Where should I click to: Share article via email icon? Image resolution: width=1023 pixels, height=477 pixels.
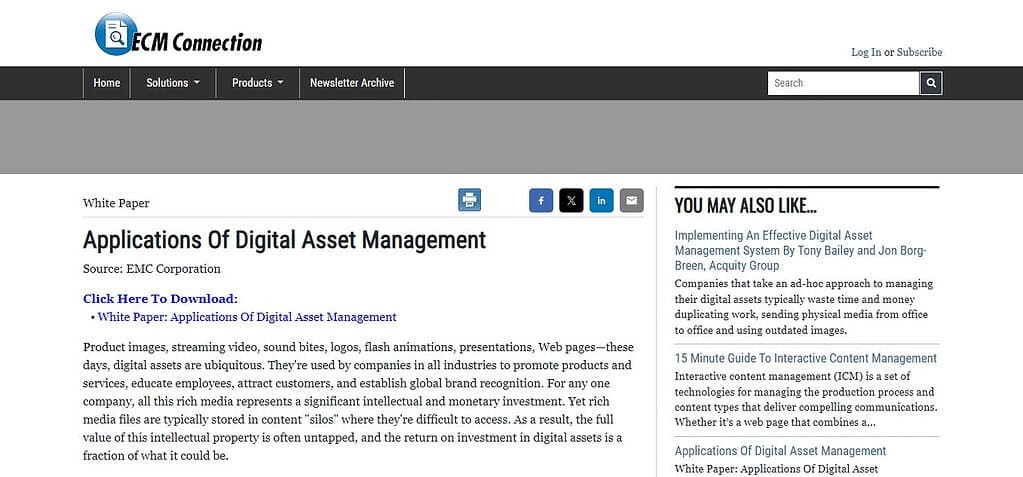point(632,200)
